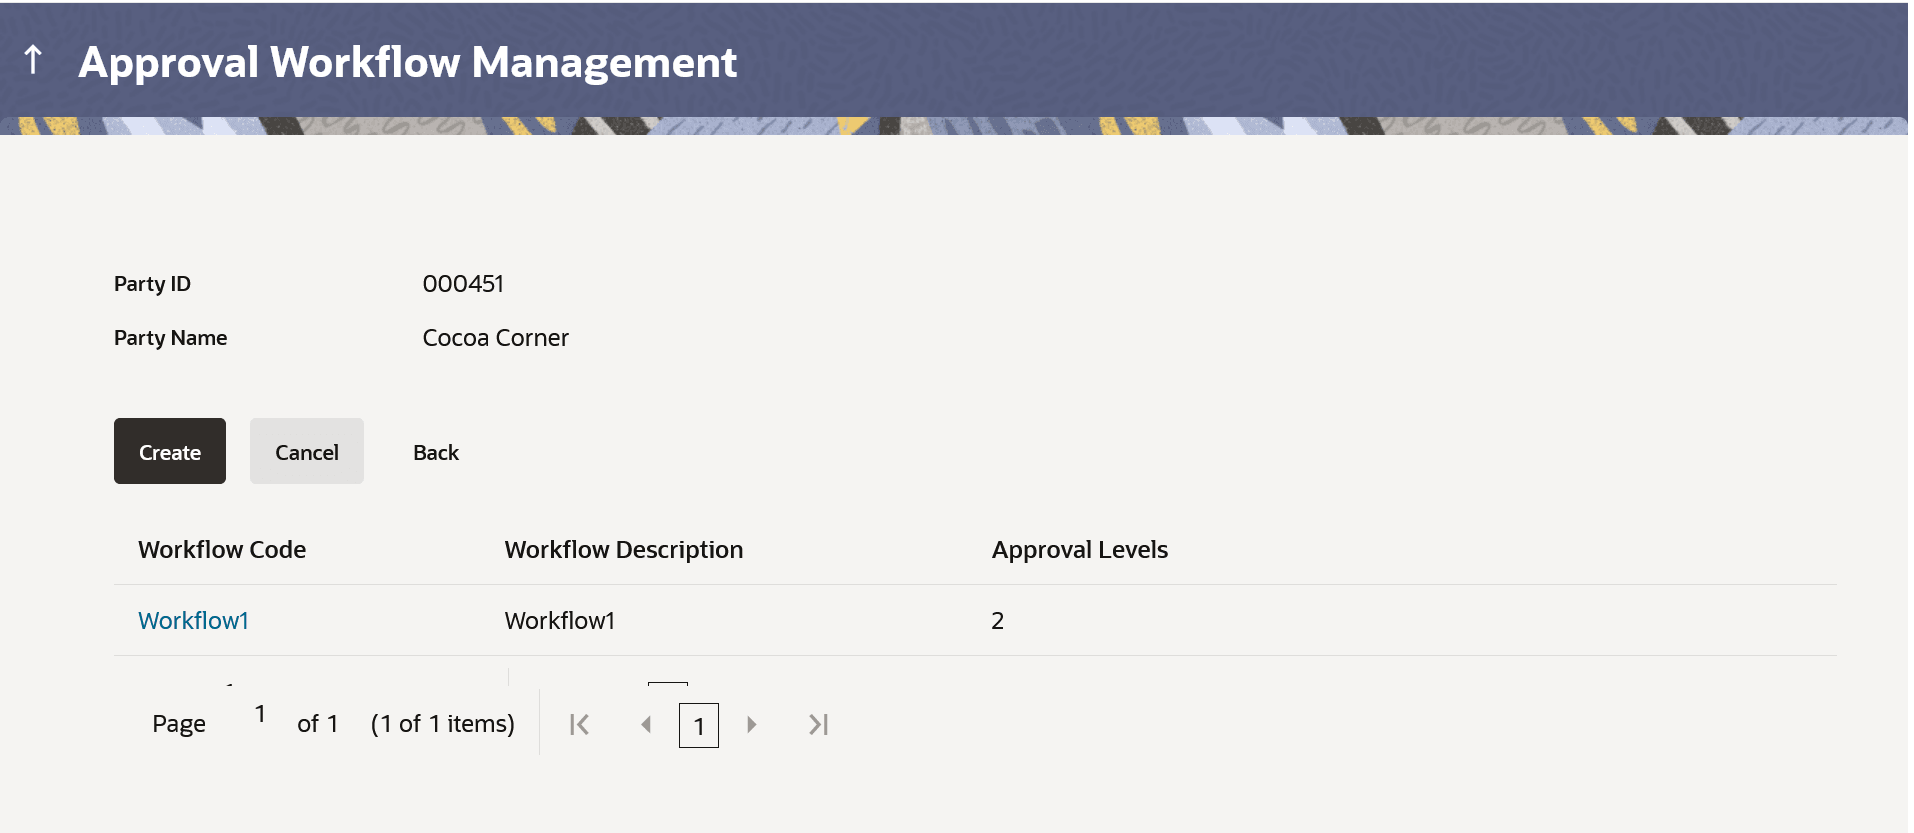Image resolution: width=1914 pixels, height=833 pixels.
Task: Click the Back button
Action: (x=436, y=452)
